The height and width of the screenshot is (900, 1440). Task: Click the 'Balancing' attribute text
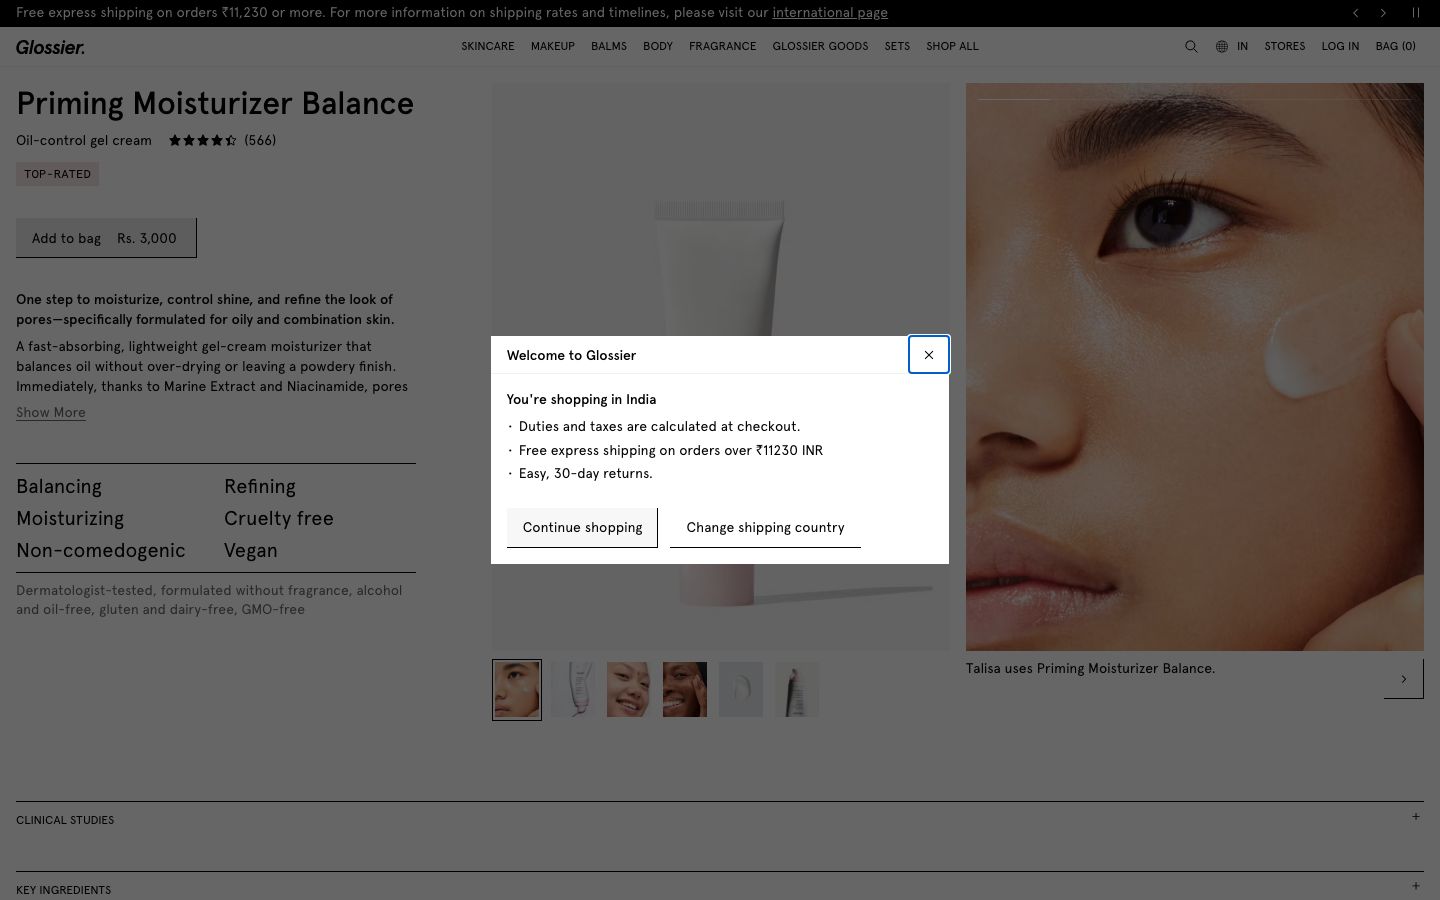(59, 486)
